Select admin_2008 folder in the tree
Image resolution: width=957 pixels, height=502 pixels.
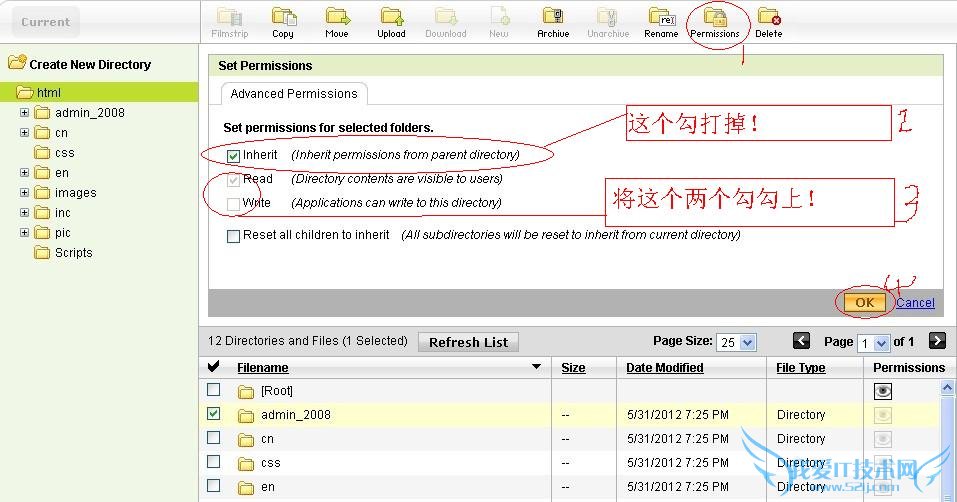[90, 113]
